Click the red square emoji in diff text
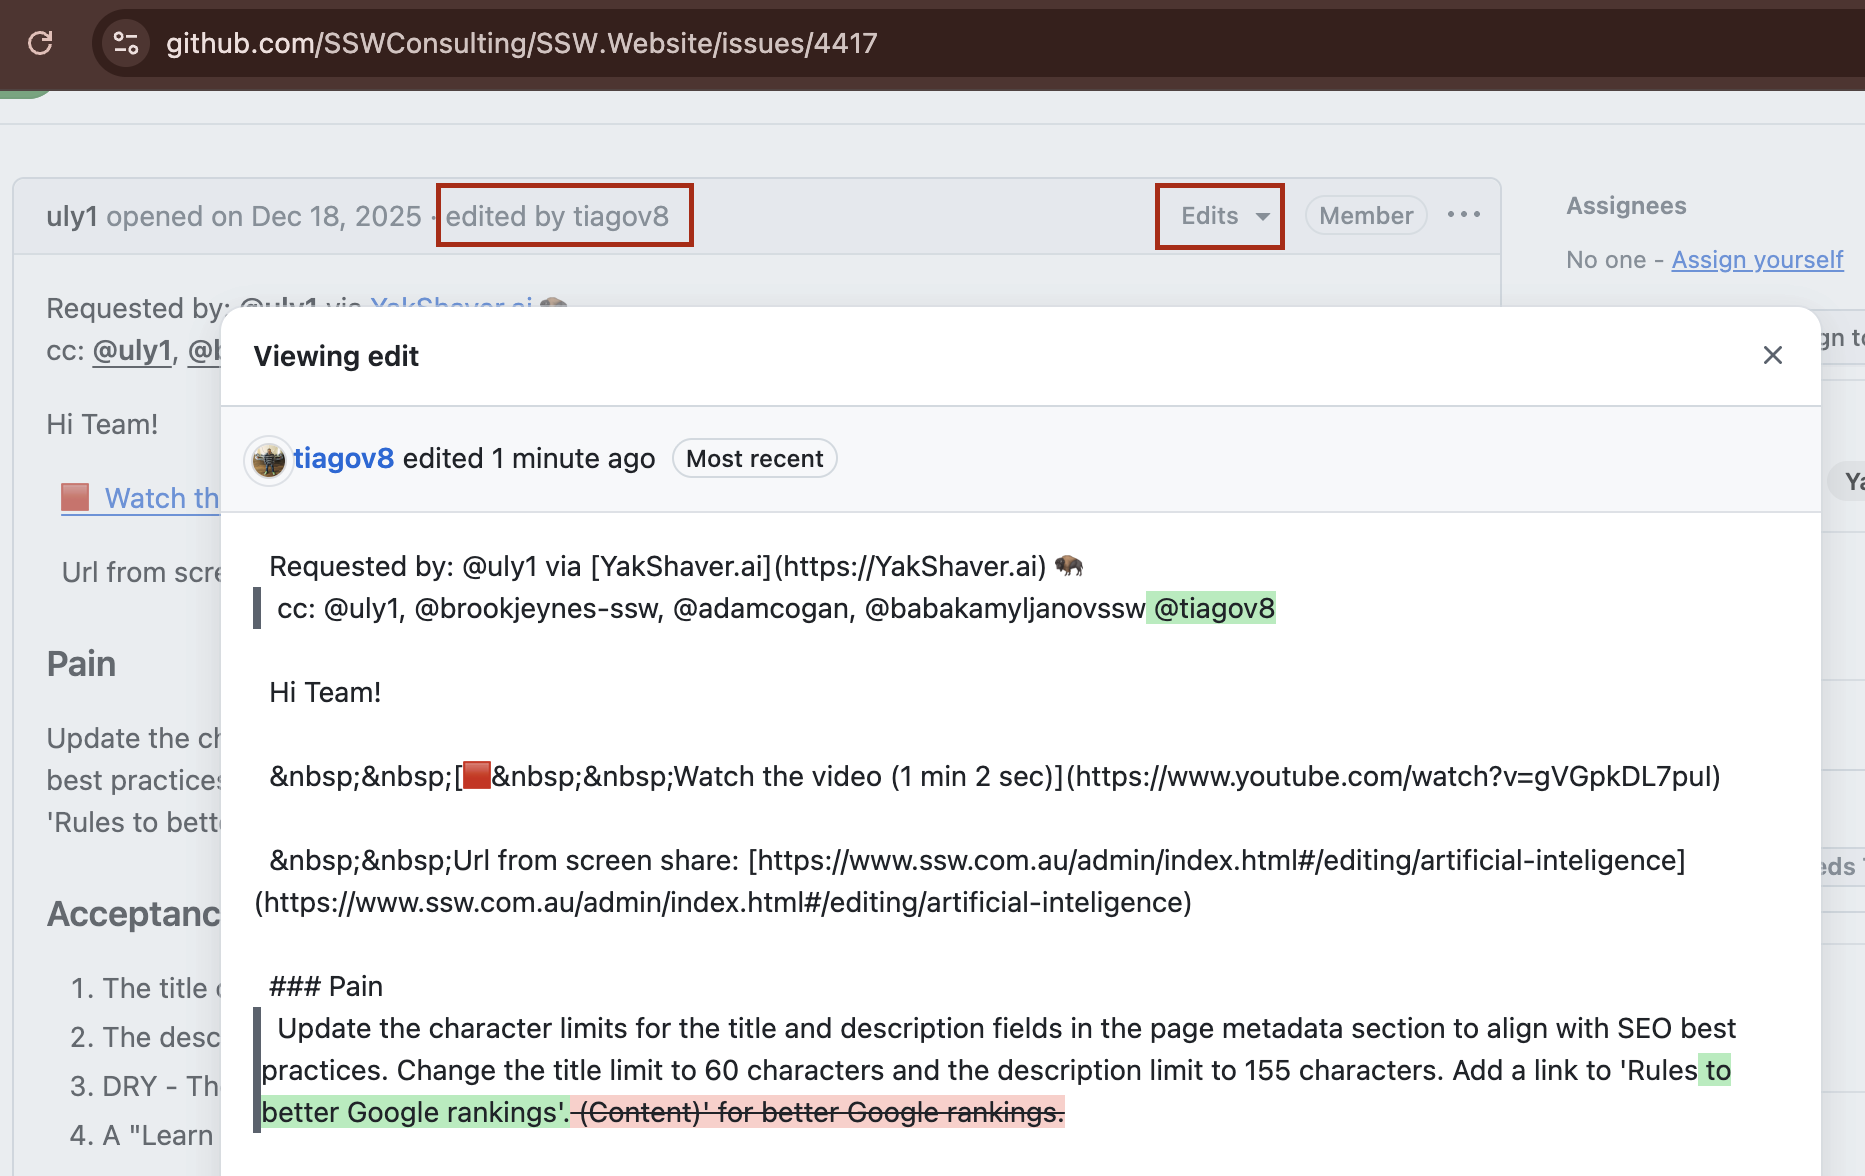1865x1176 pixels. 477,776
